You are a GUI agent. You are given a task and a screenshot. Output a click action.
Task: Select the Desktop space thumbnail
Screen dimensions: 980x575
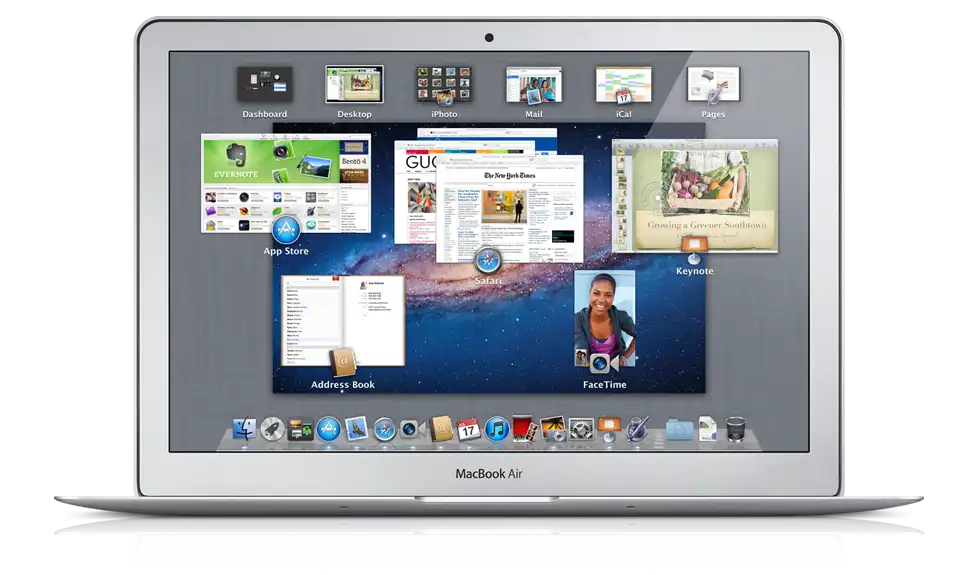pyautogui.click(x=354, y=85)
